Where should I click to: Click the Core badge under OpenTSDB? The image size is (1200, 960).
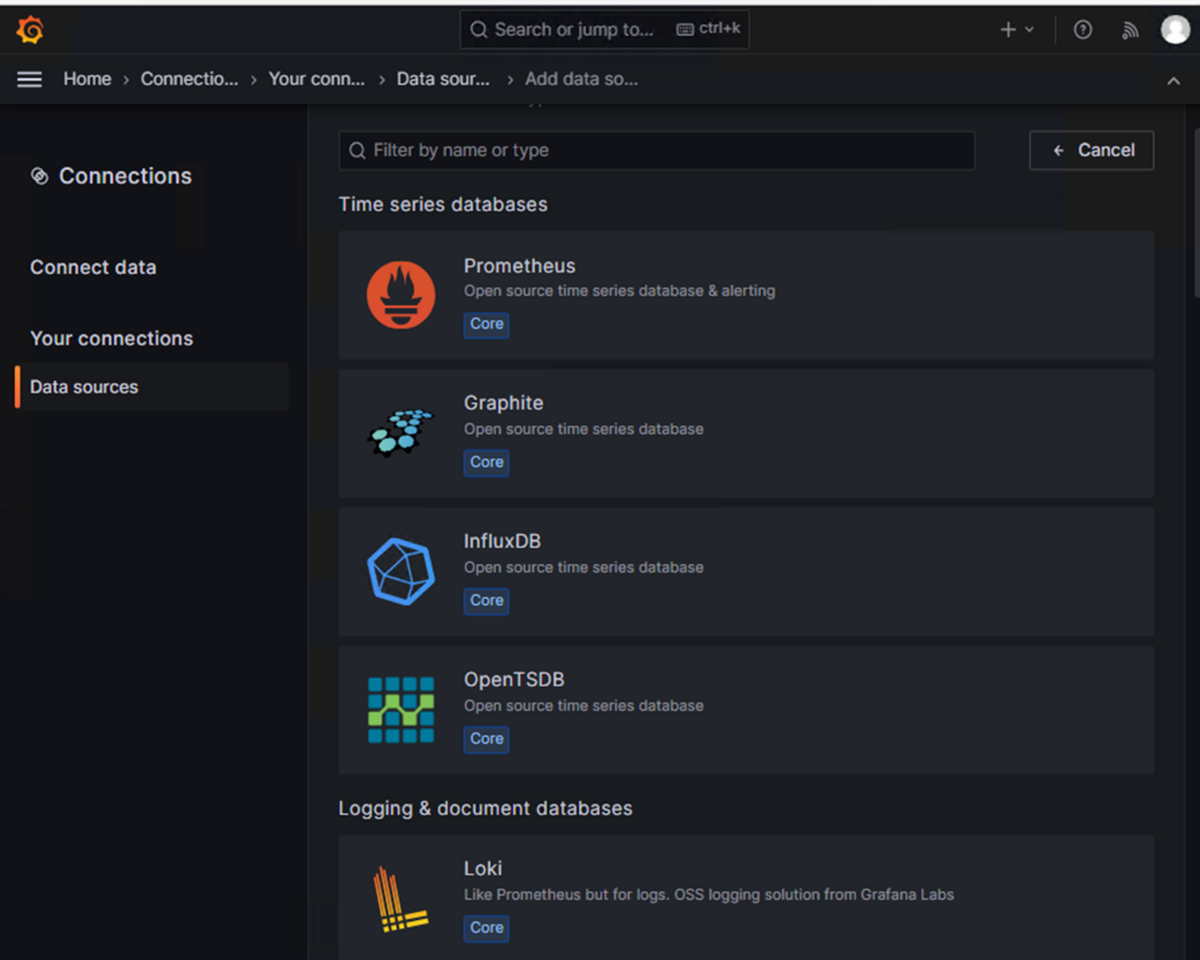point(487,739)
